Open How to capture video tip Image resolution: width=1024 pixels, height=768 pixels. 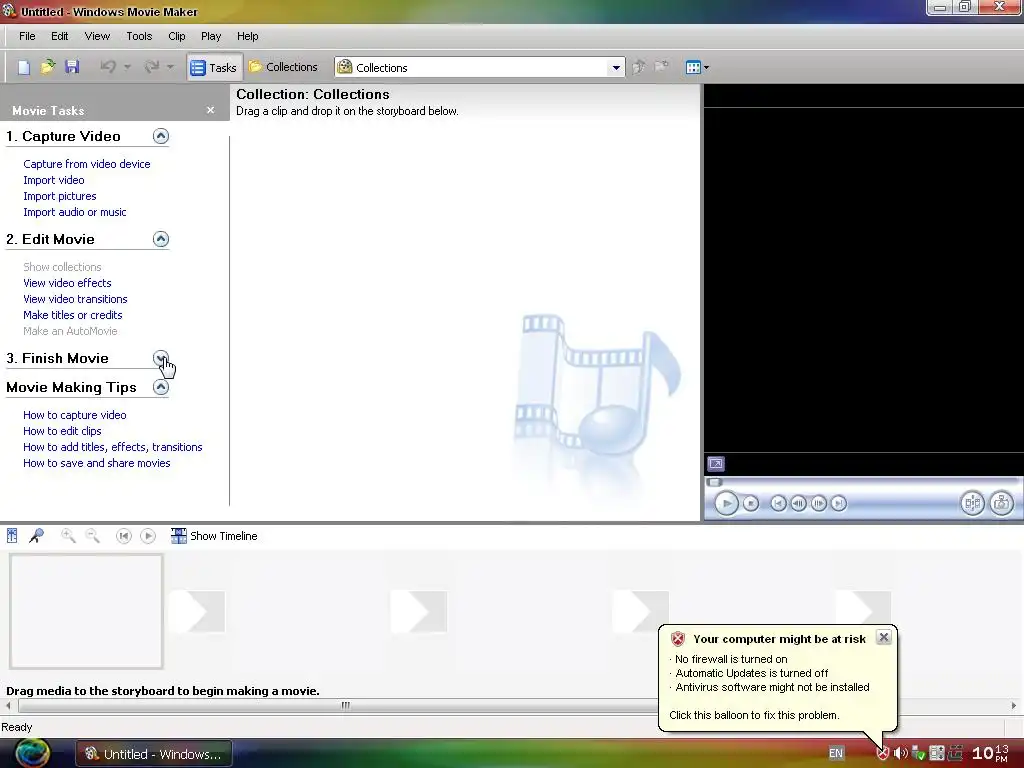tap(74, 415)
